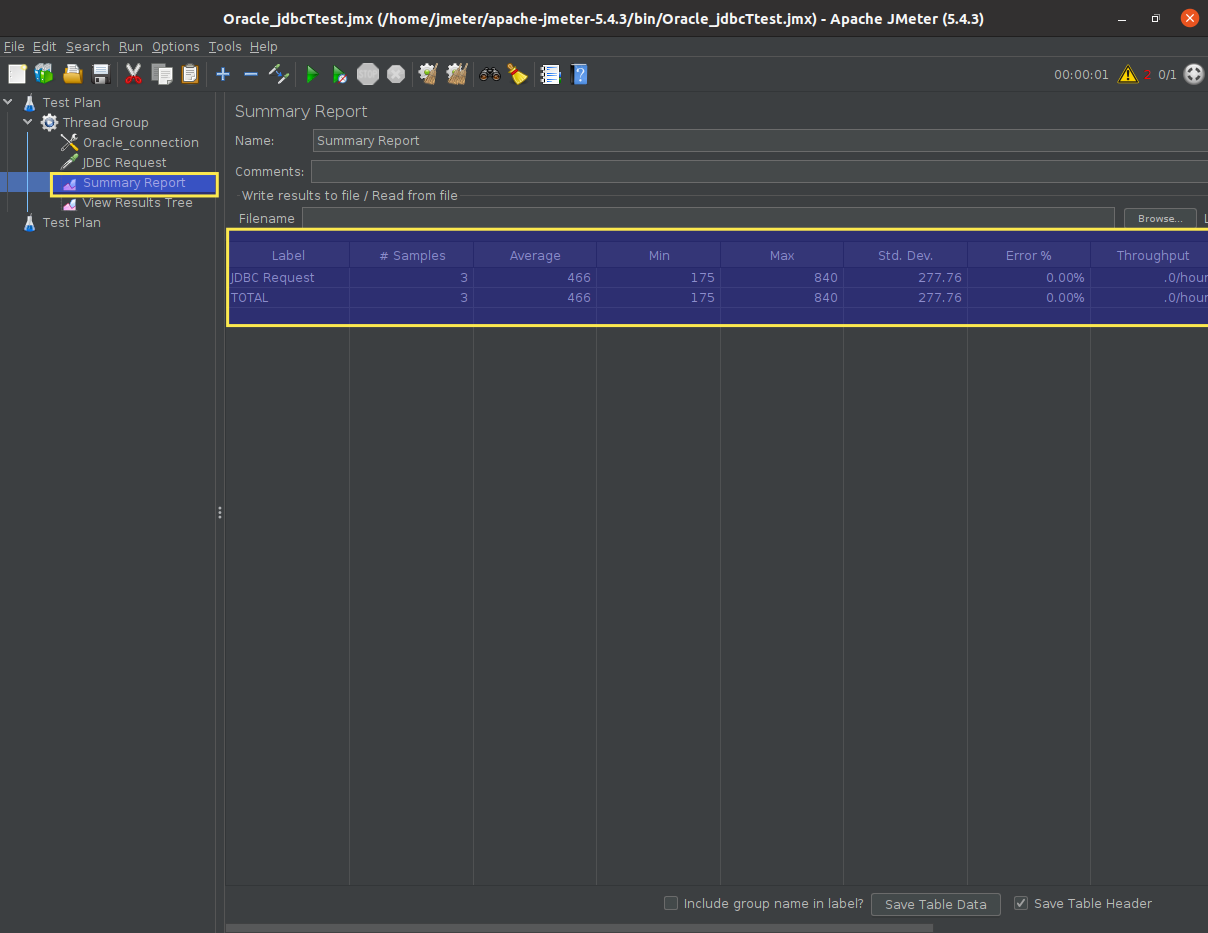
Task: Open the Options menu
Action: point(176,47)
